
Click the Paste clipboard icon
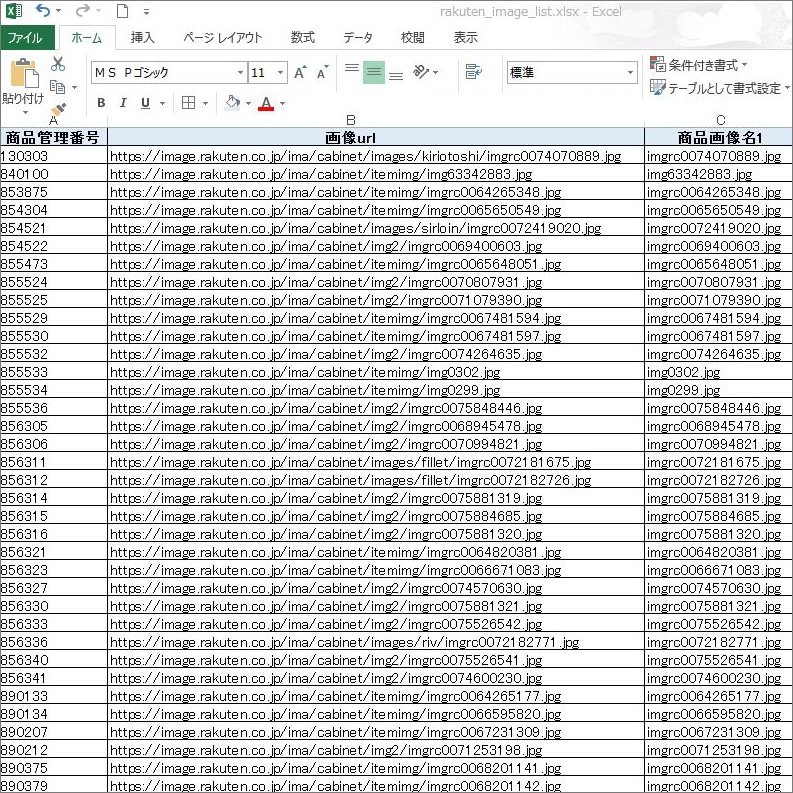click(24, 73)
